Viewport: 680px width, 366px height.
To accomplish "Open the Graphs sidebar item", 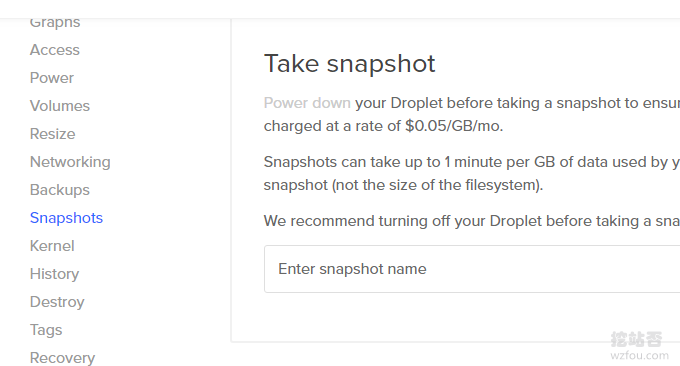I will (x=55, y=23).
